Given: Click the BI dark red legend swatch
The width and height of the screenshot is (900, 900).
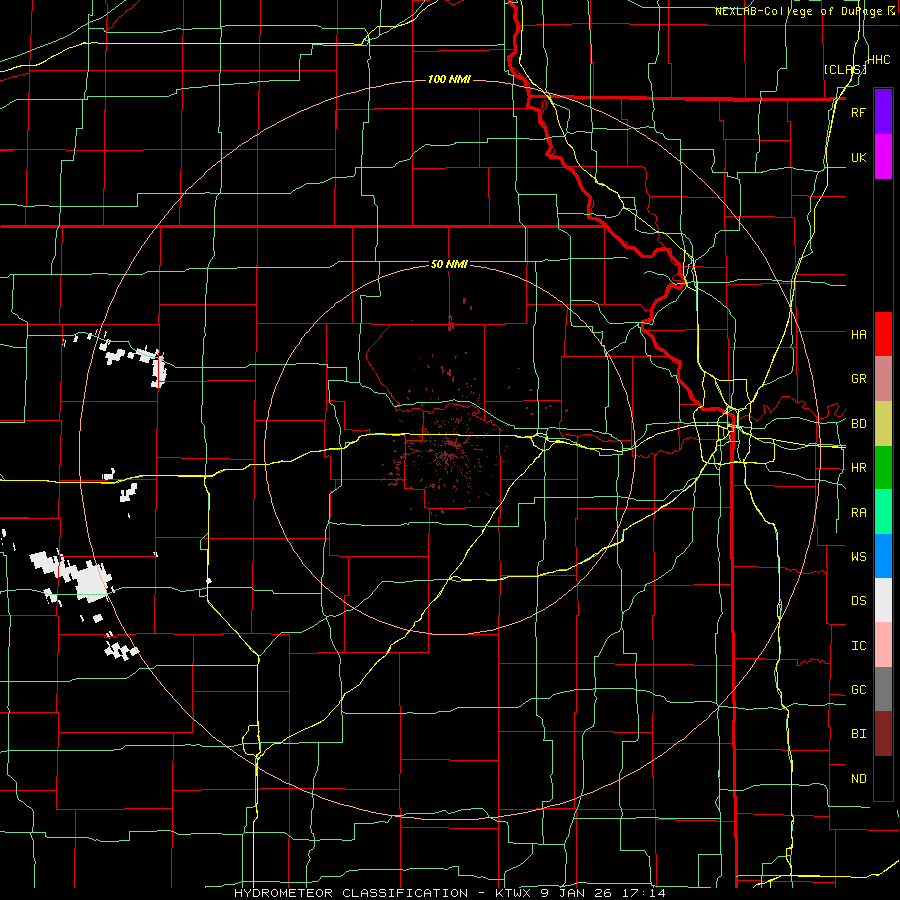Looking at the screenshot, I should pyautogui.click(x=883, y=734).
